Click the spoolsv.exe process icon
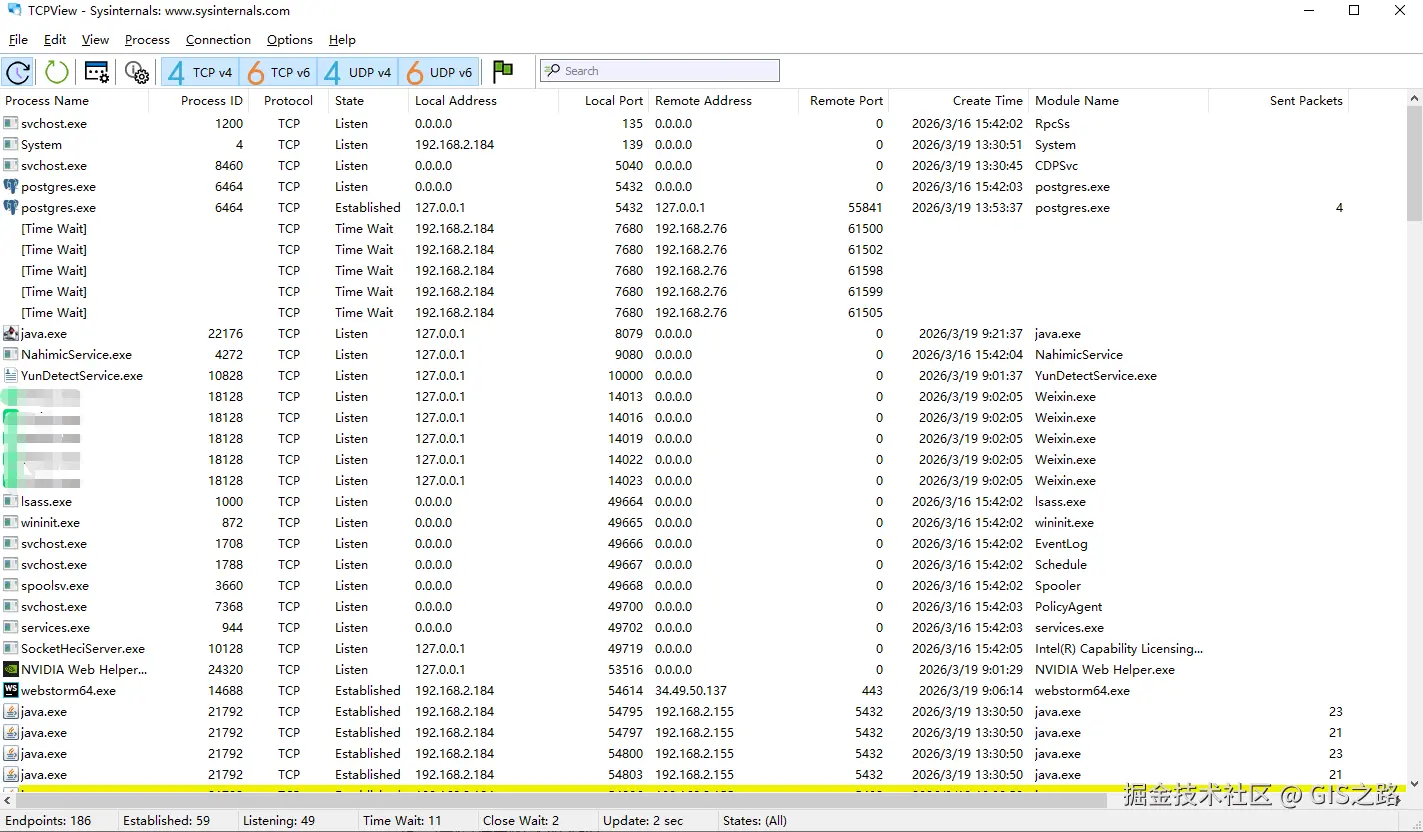 tap(10, 586)
